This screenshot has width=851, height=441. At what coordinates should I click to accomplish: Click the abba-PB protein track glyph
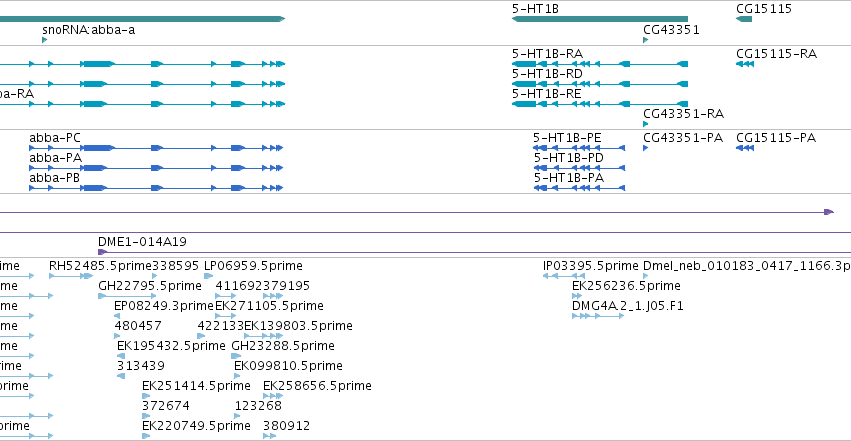point(156,188)
